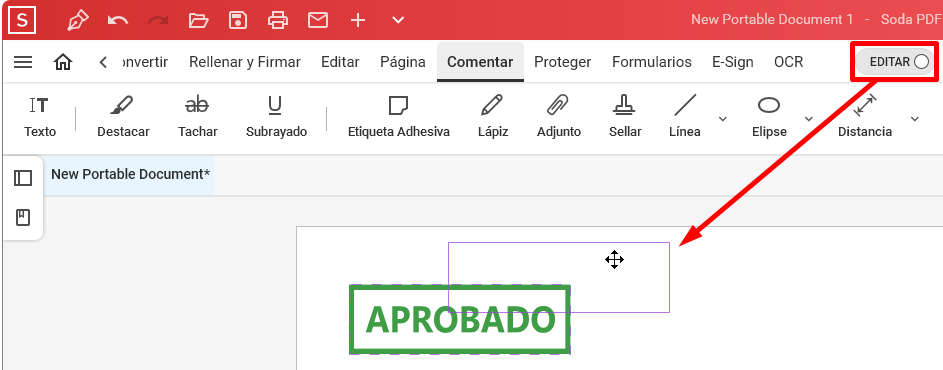Open the New Portable Document* tab
Viewport: 943px width, 370px height.
(x=130, y=174)
